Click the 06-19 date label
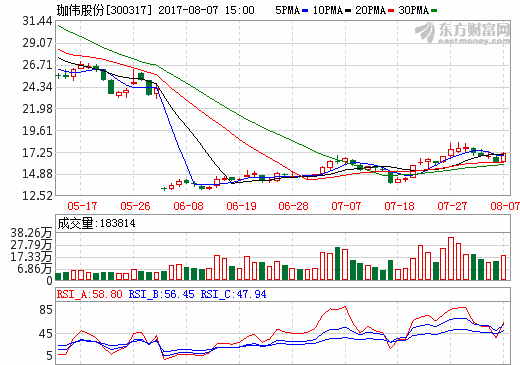520x365 pixels. point(241,206)
